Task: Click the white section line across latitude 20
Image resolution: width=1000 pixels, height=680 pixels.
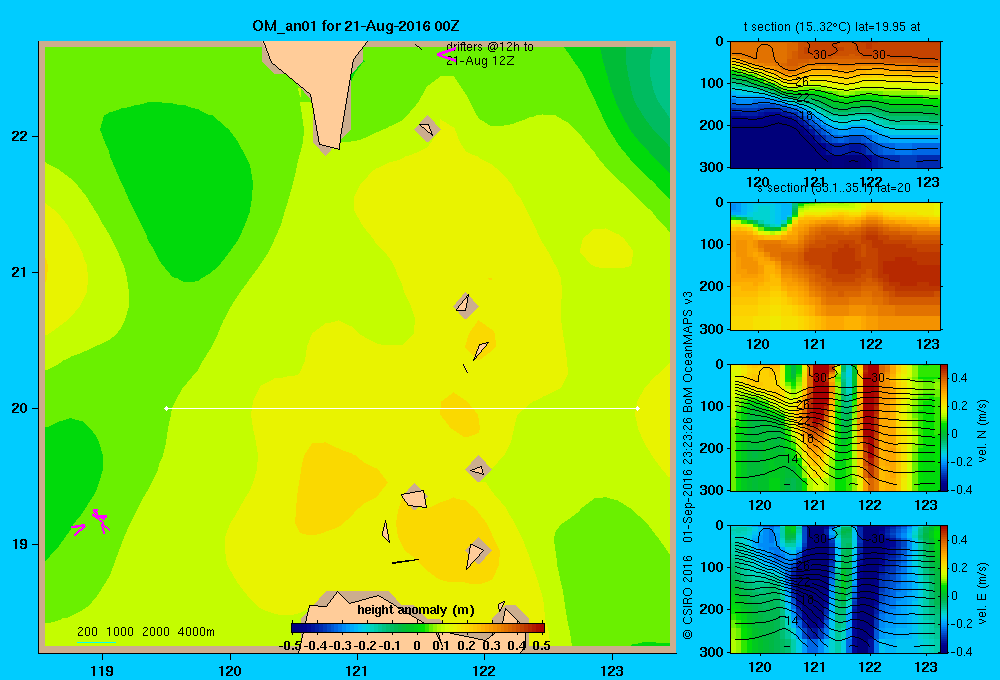Action: [x=402, y=408]
